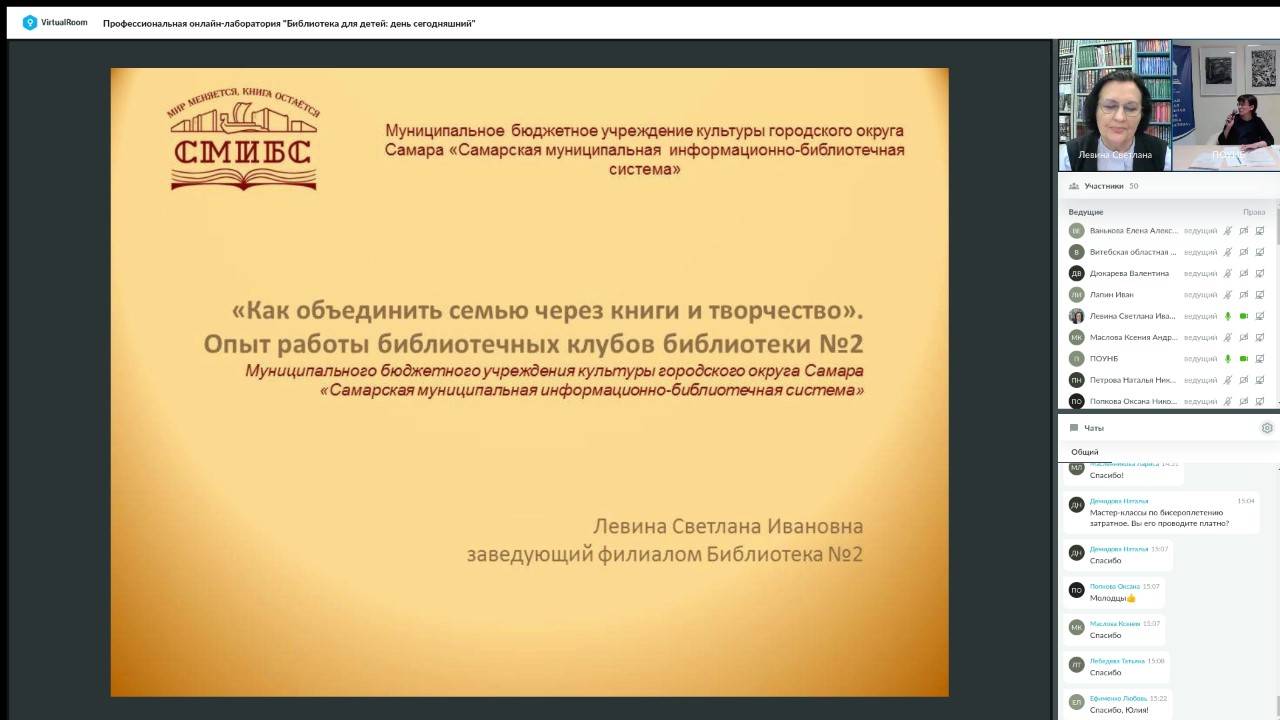Viewport: 1280px width, 720px height.
Task: Click sender name Лебедева Татьяна in chat
Action: (x=1117, y=661)
